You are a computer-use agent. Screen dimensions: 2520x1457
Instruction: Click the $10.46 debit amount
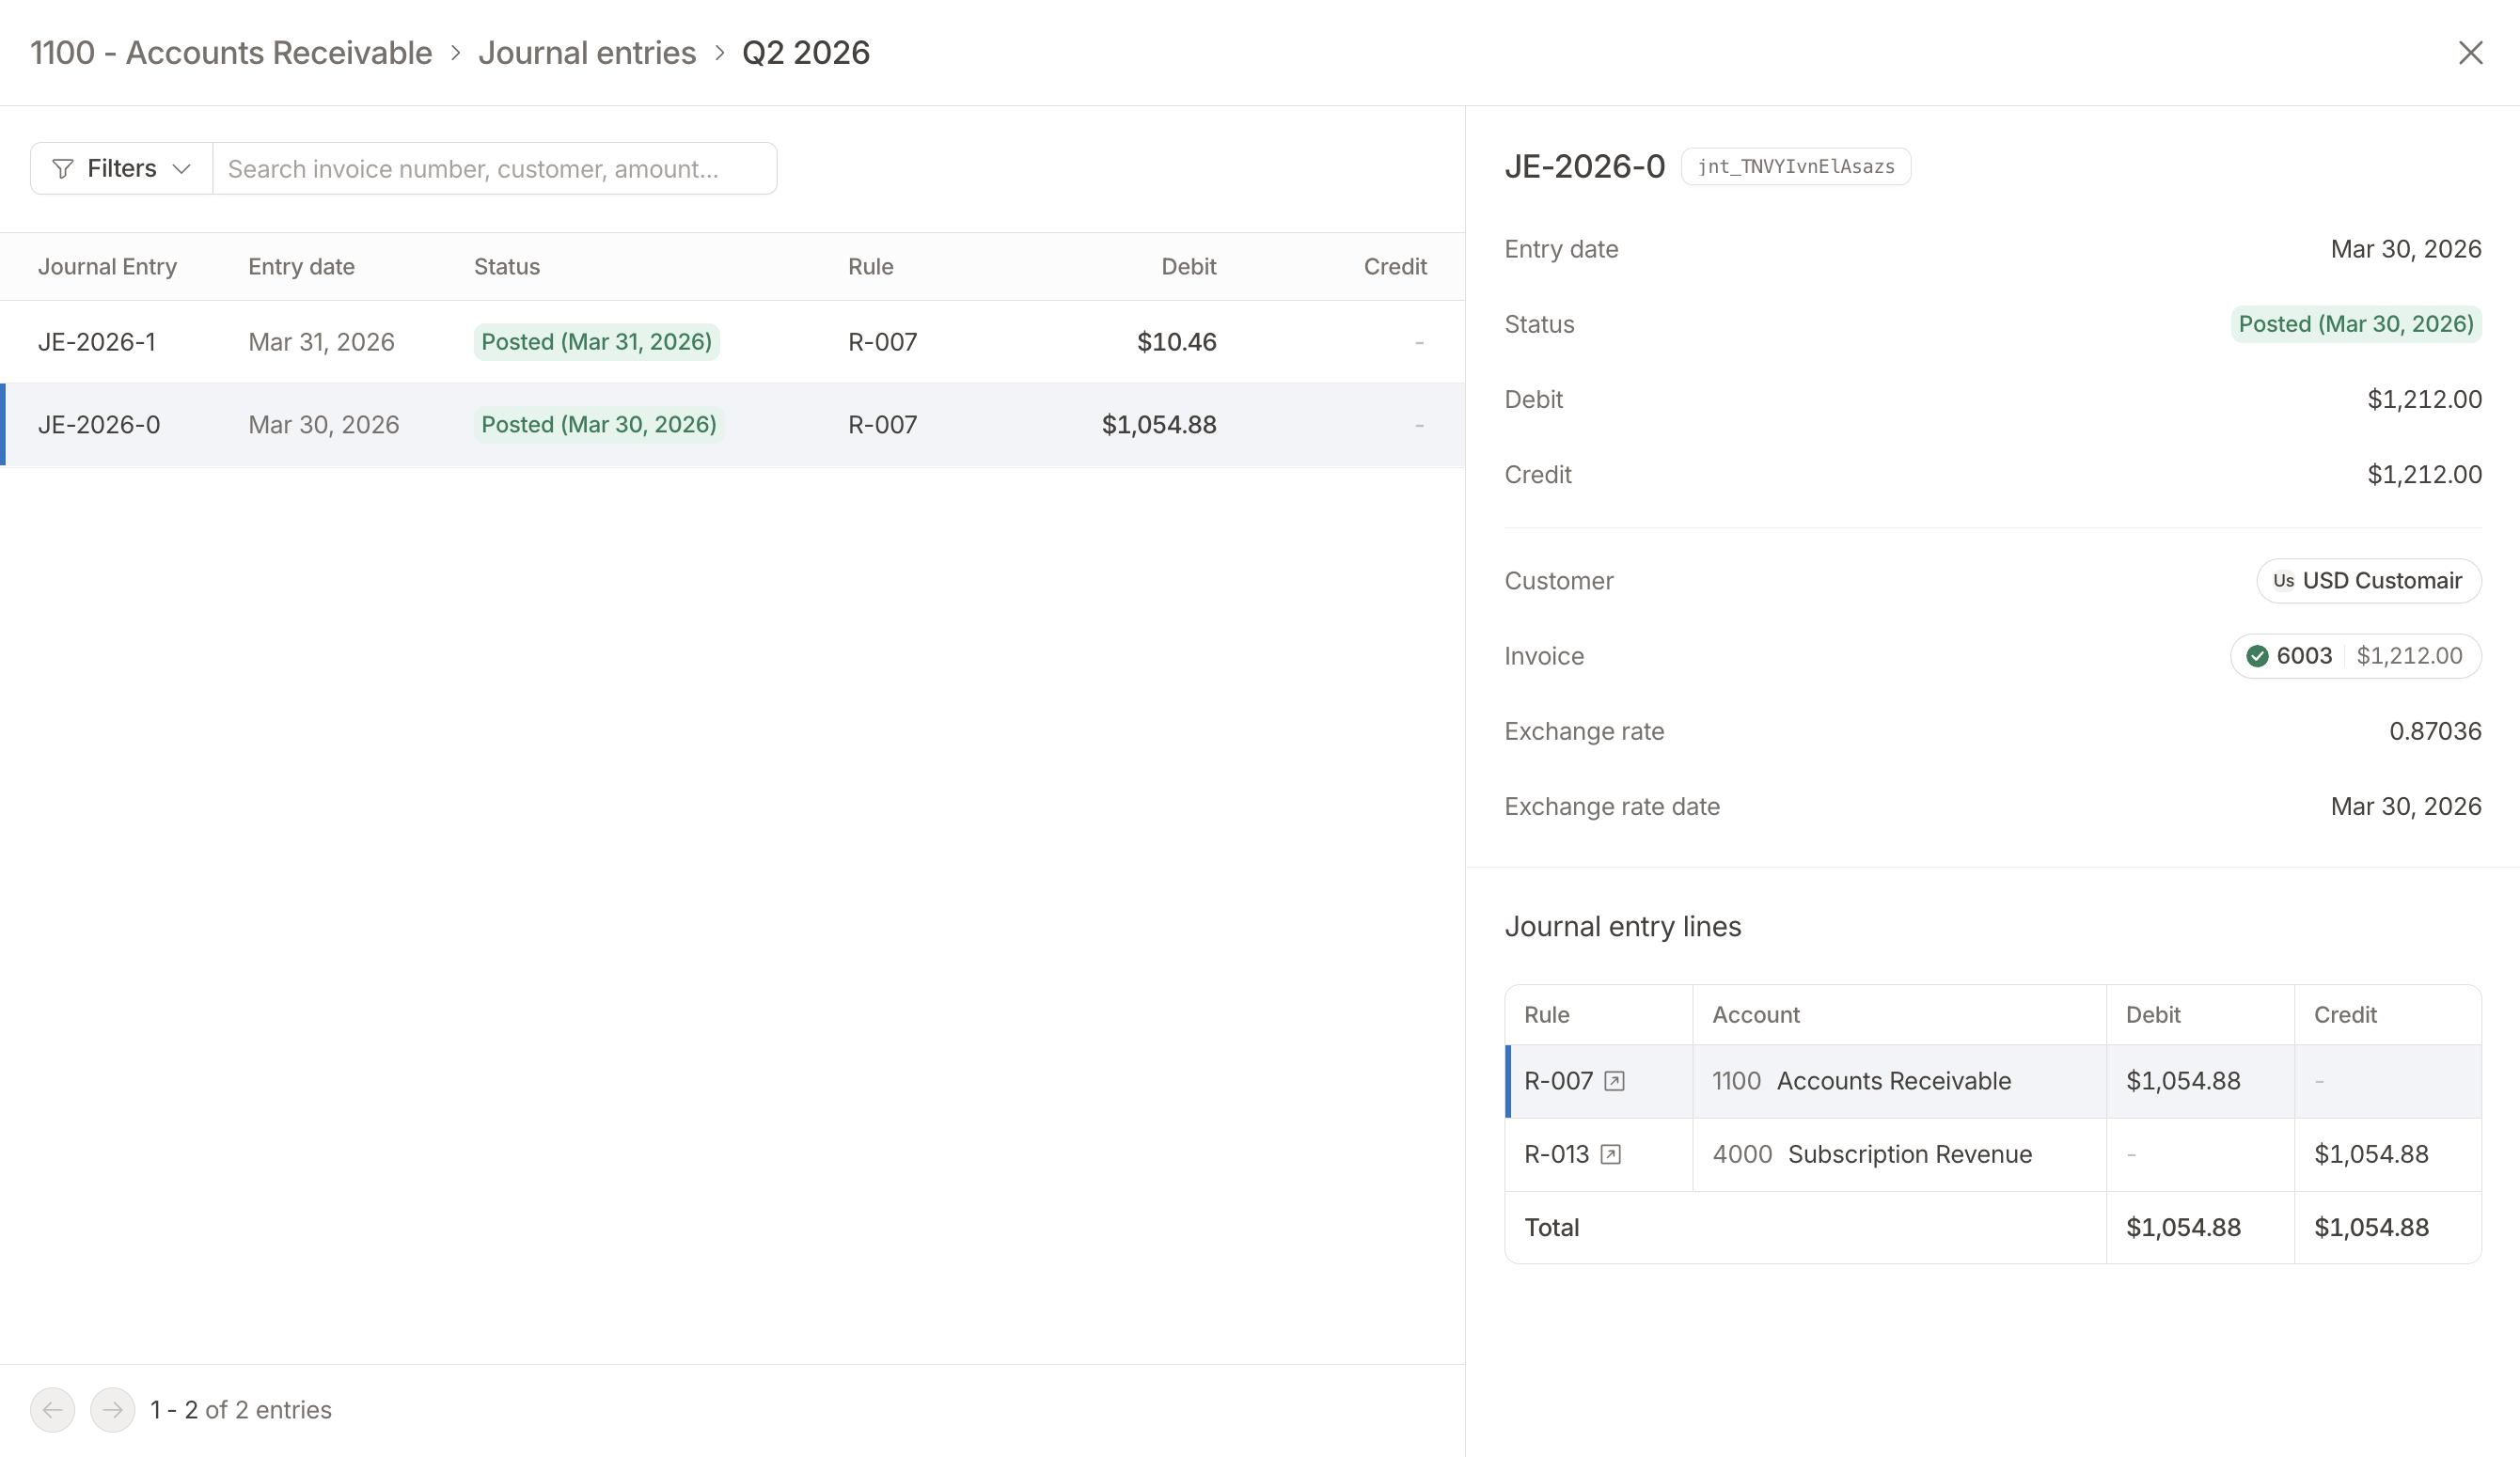[1176, 342]
